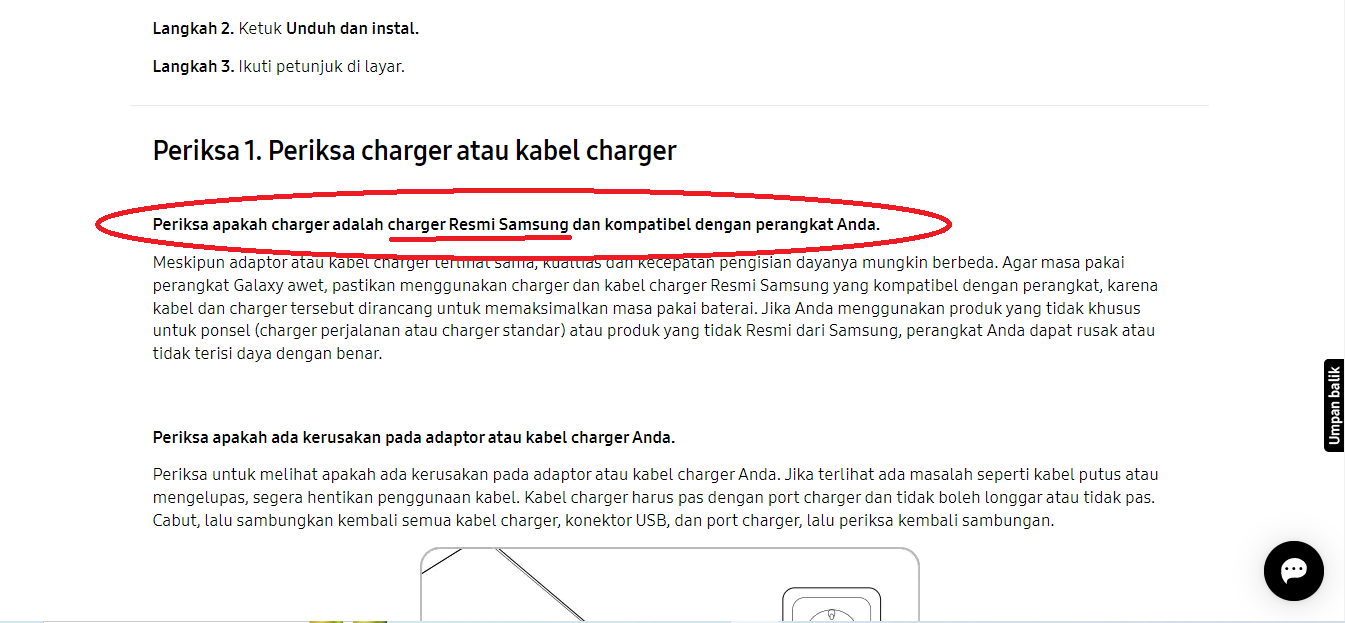
Task: Click the bold line about charger Resmi Samsung
Action: (x=516, y=224)
